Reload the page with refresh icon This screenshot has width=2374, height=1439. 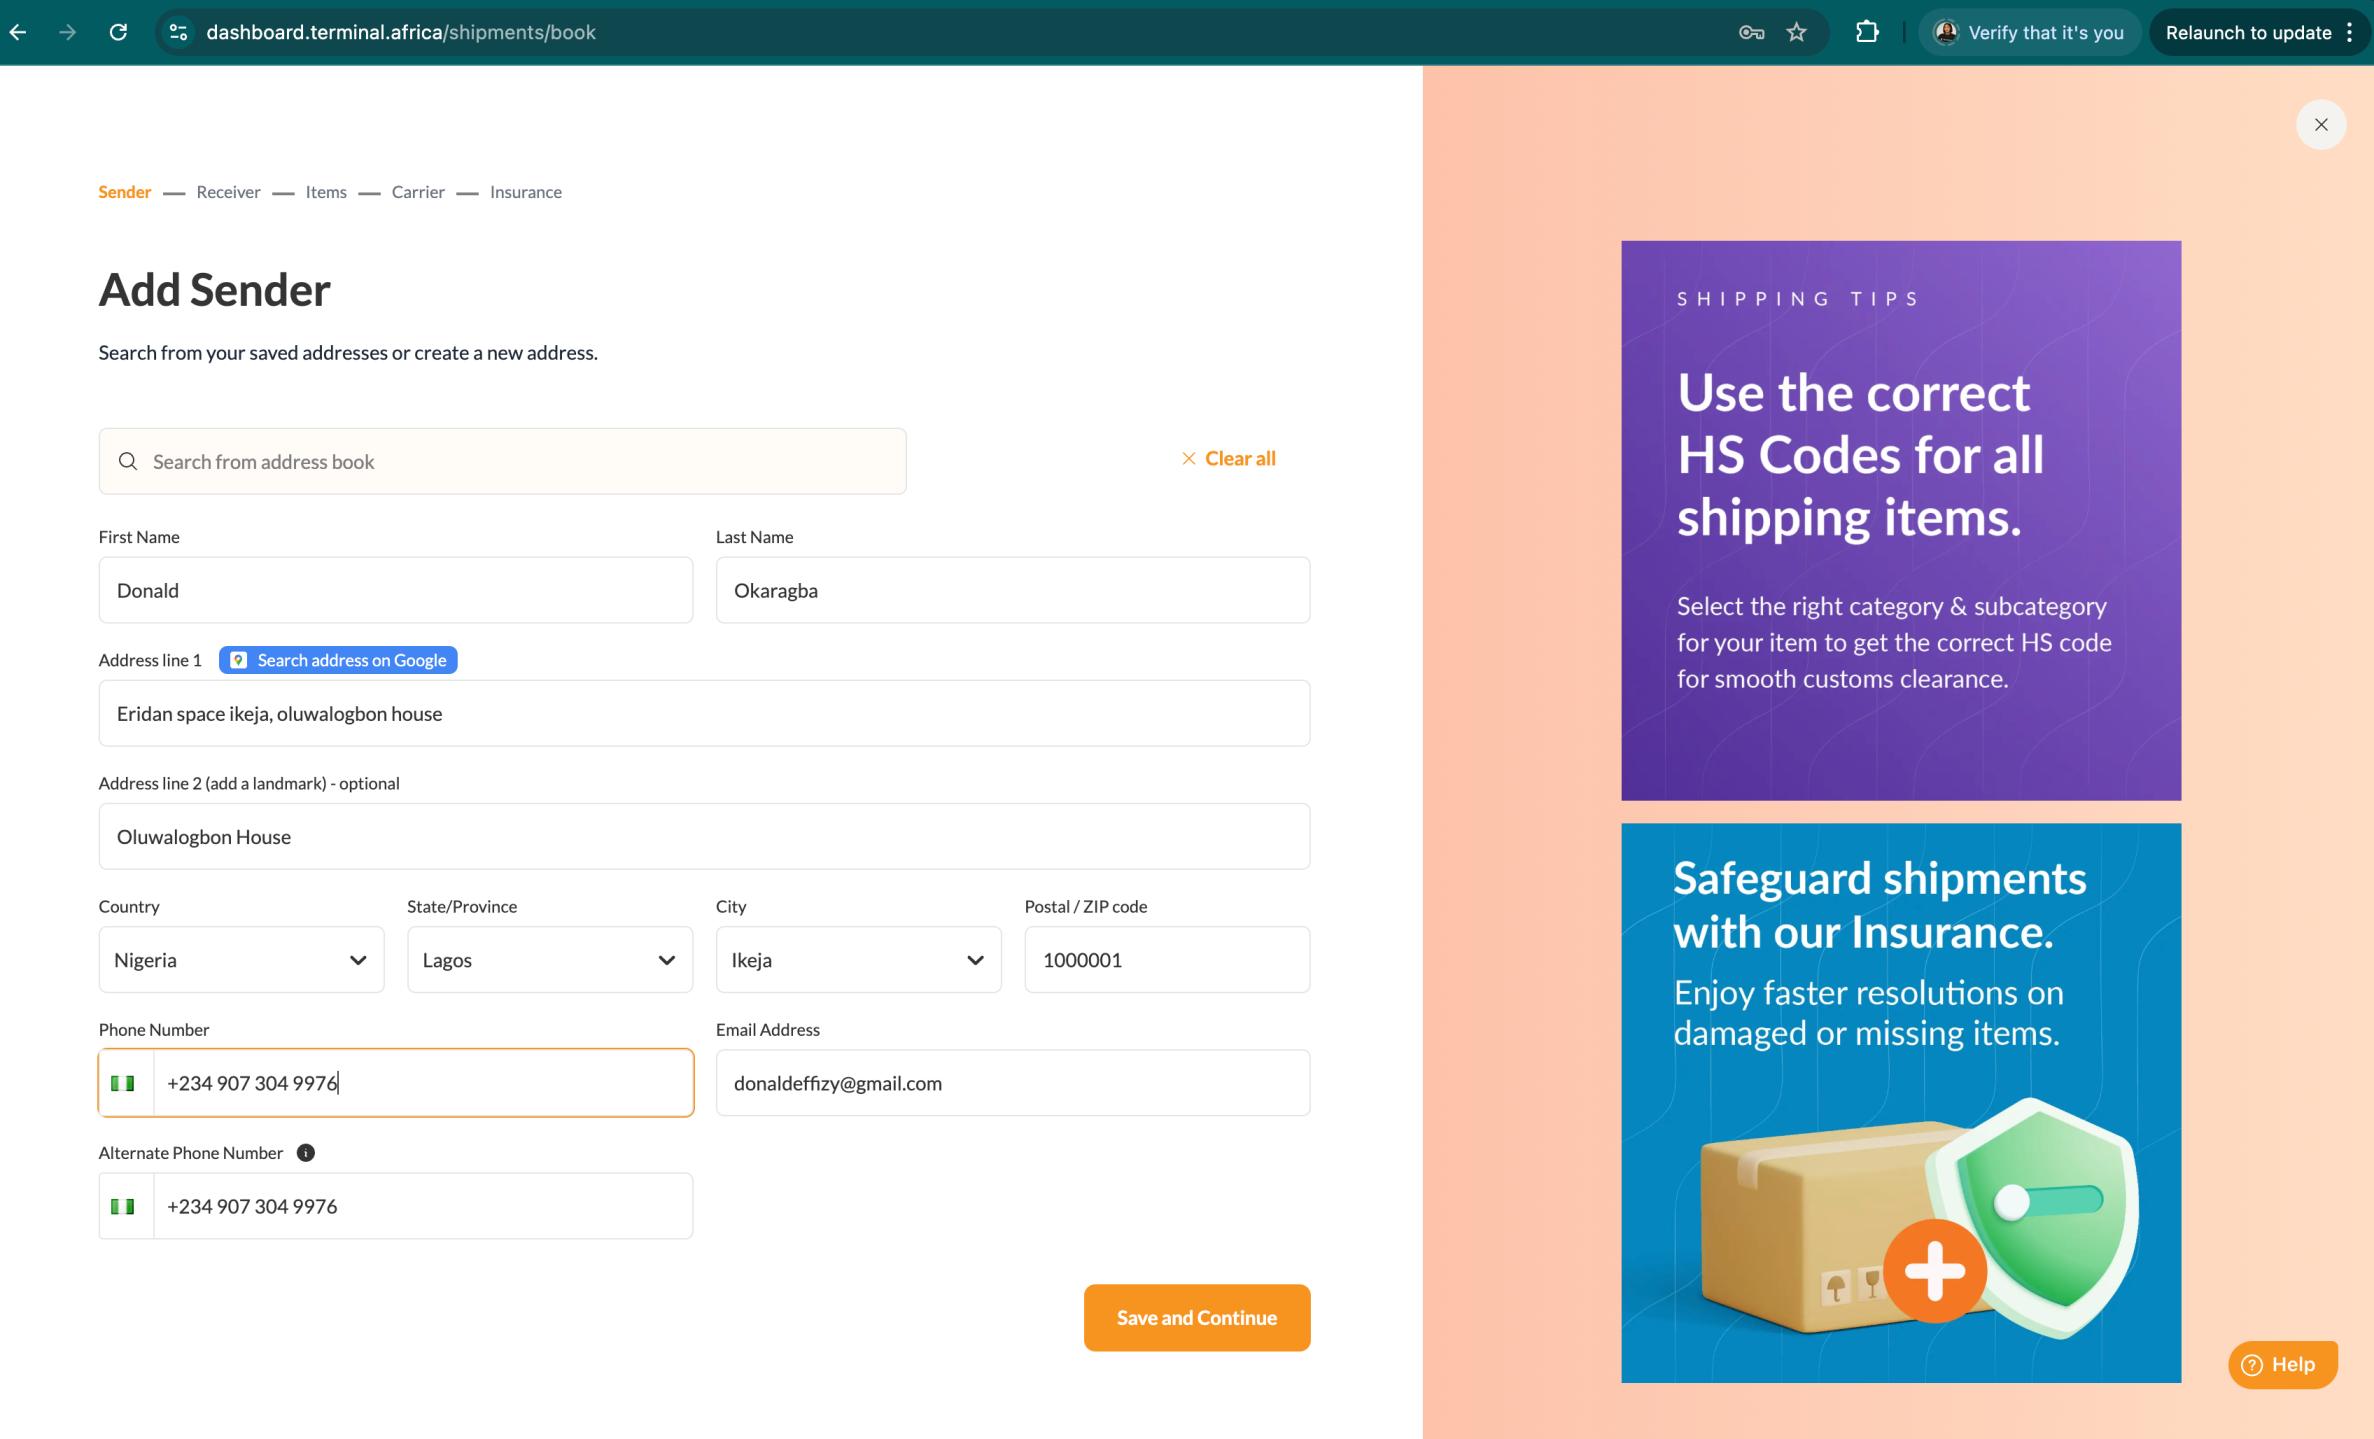click(118, 32)
